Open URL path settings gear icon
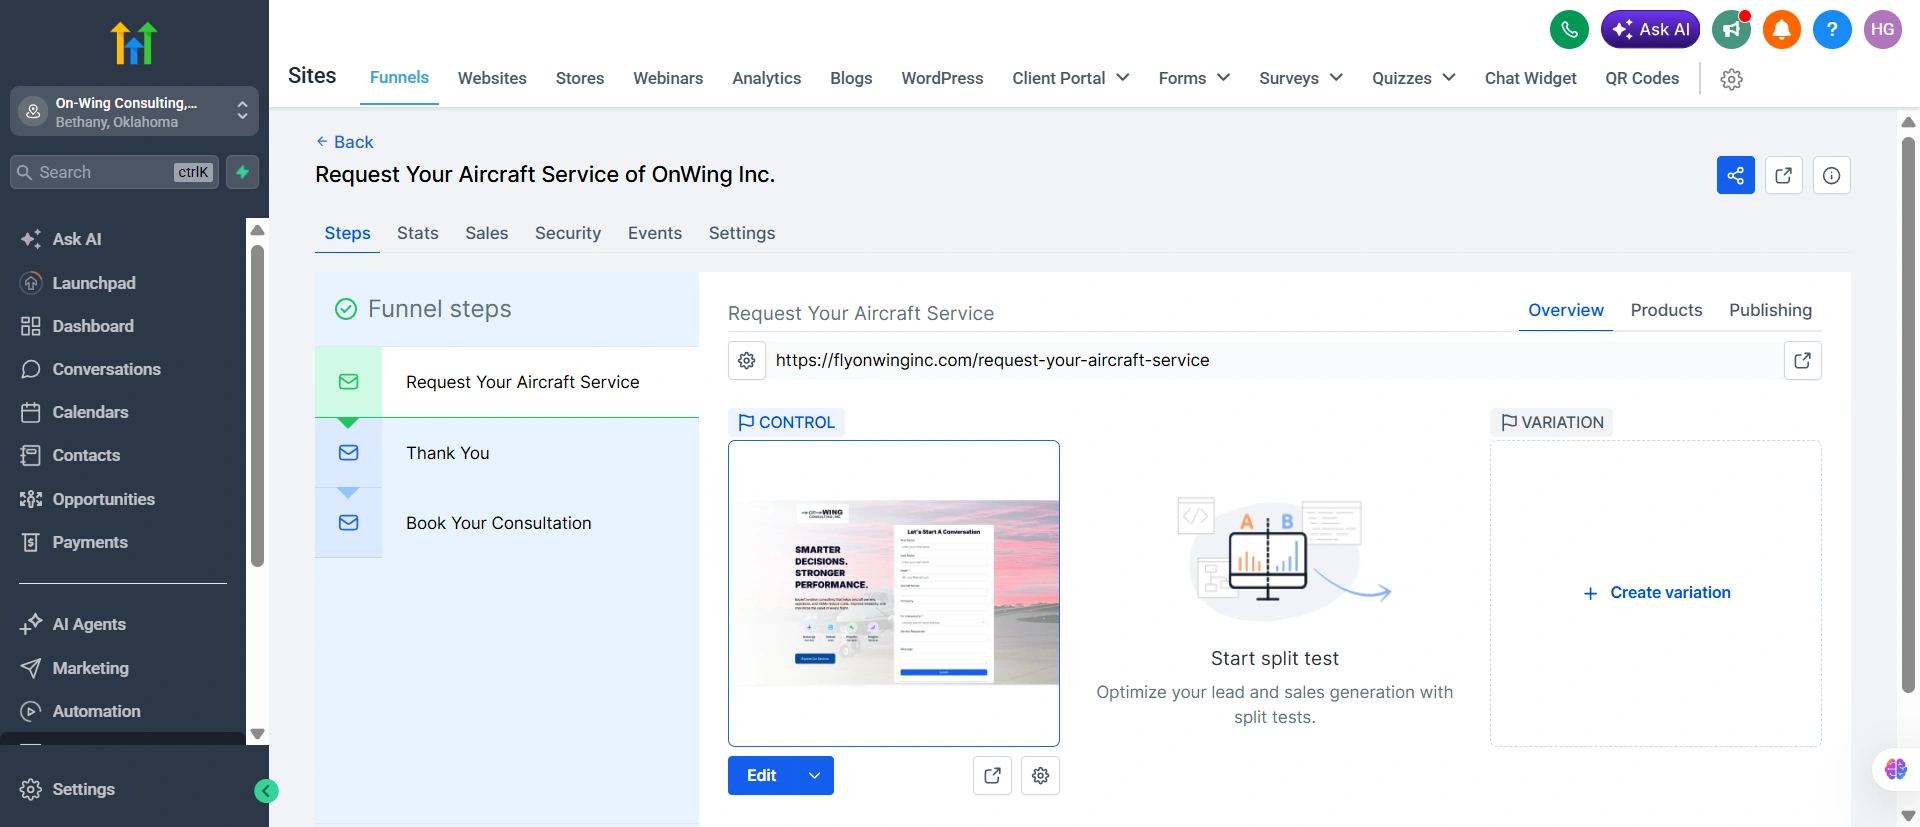1920x827 pixels. pyautogui.click(x=747, y=361)
